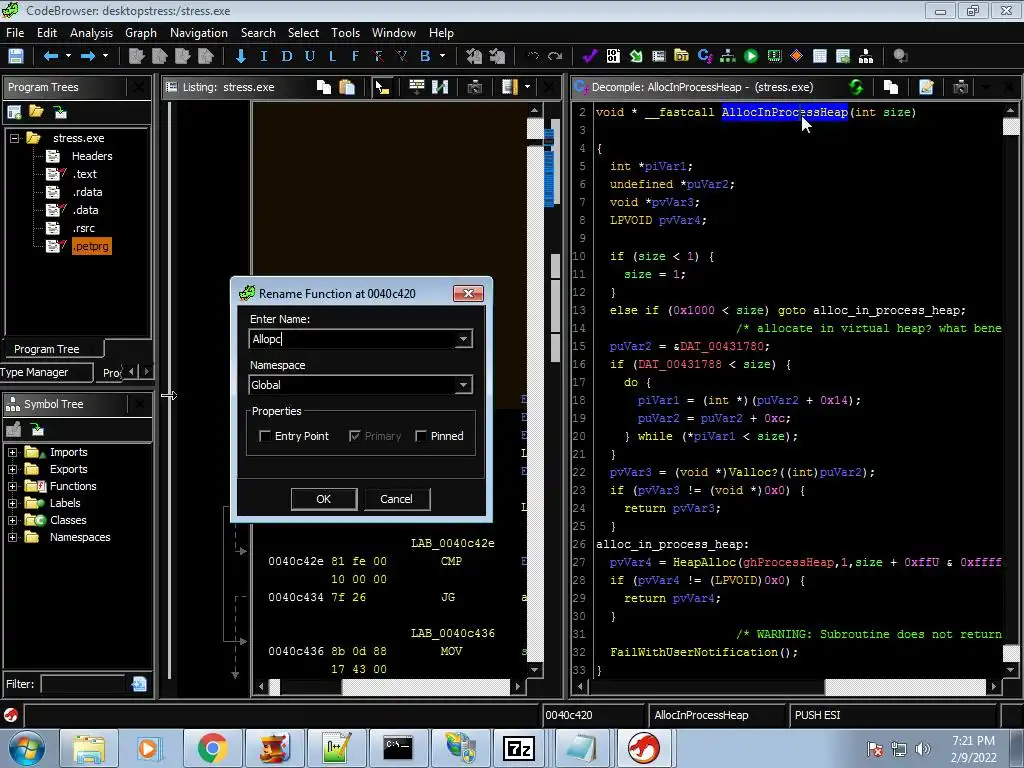Click the 7-Zip icon in the taskbar
Image resolution: width=1024 pixels, height=768 pixels.
pos(519,748)
